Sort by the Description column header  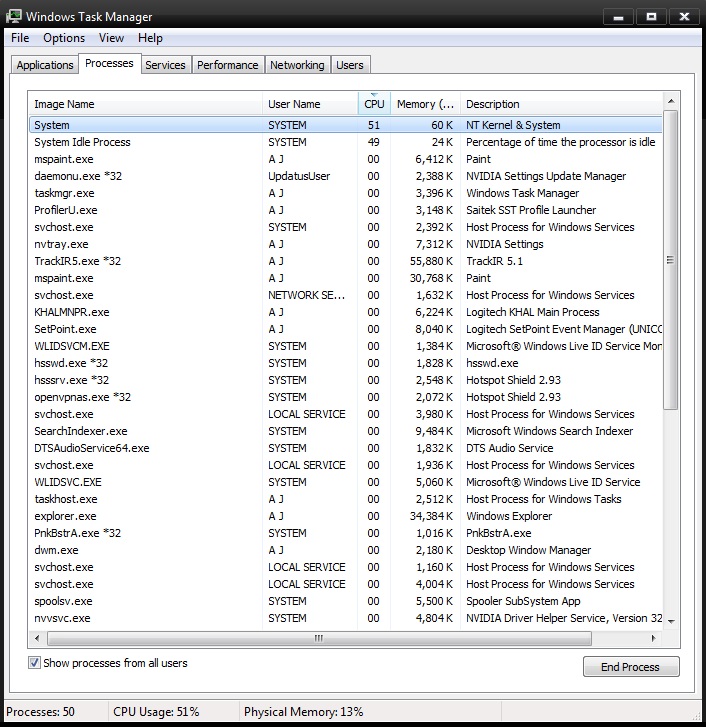pyautogui.click(x=561, y=104)
